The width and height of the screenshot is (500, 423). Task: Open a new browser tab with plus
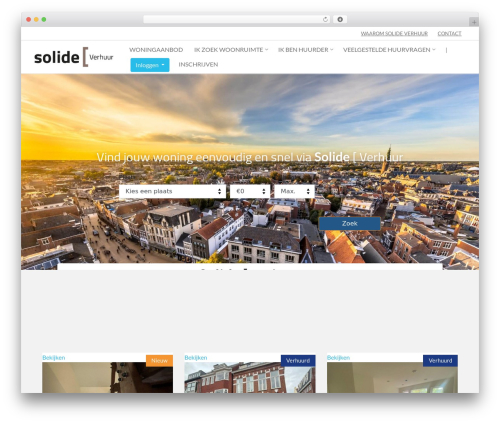[474, 22]
